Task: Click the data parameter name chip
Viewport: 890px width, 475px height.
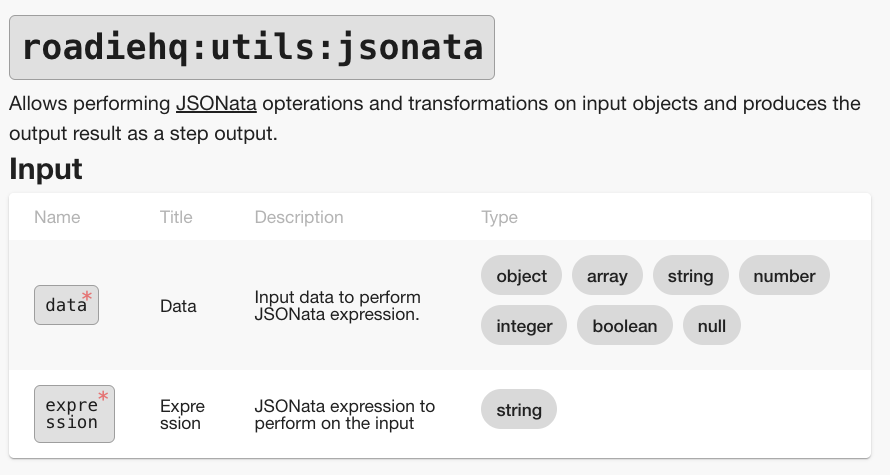Action: tap(66, 305)
